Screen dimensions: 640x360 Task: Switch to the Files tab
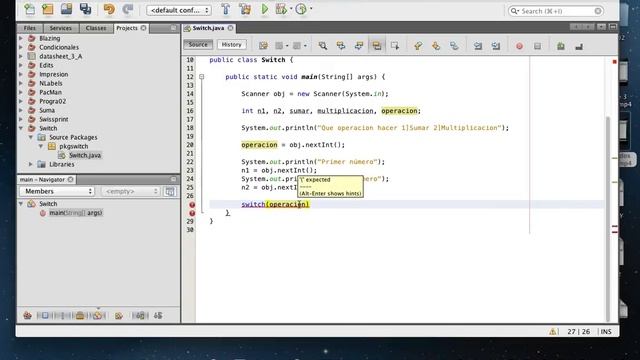click(29, 28)
